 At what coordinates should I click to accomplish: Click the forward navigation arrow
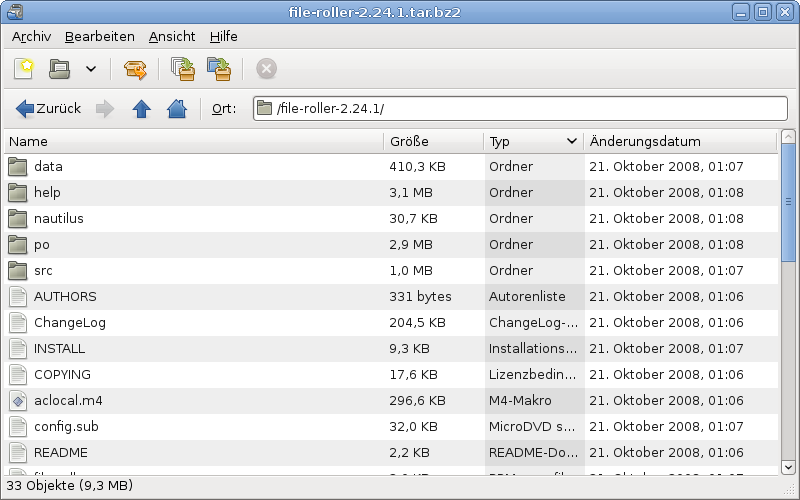coord(105,108)
